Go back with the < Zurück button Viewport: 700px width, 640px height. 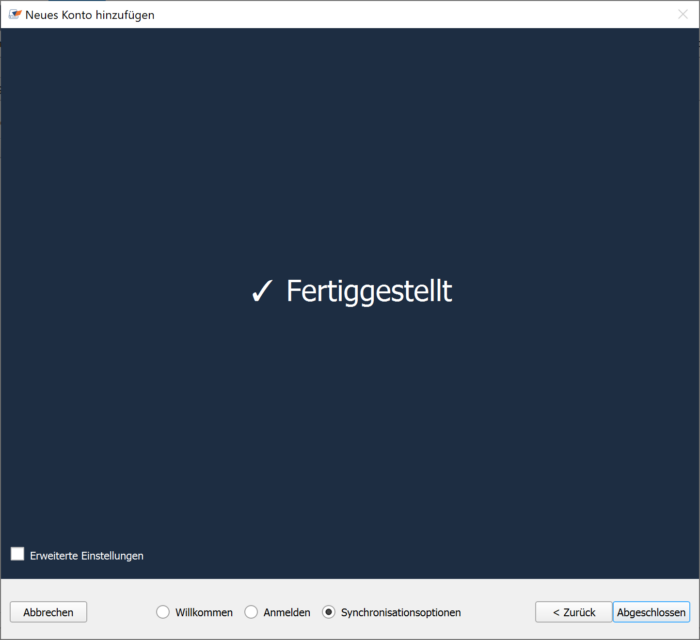pyautogui.click(x=573, y=612)
